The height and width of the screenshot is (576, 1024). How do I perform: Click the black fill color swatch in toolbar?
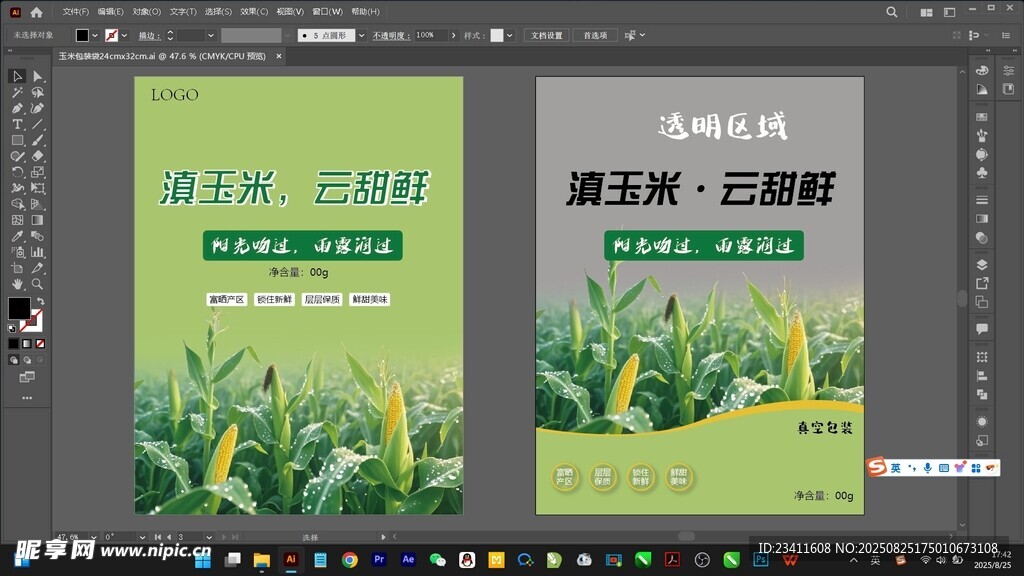click(x=19, y=308)
